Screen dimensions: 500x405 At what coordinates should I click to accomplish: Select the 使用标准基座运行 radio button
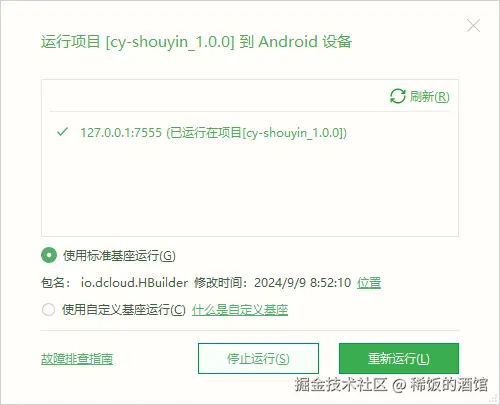[x=49, y=255]
